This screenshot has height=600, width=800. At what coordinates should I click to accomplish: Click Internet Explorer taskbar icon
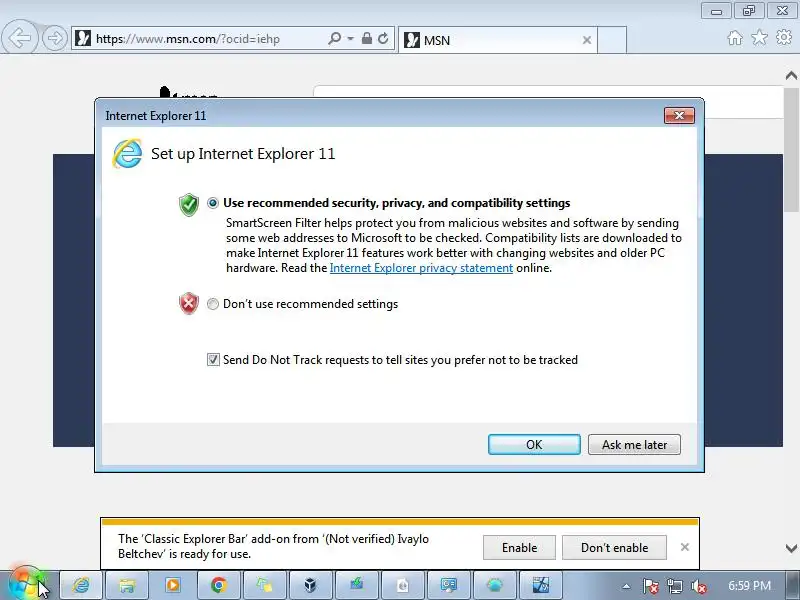pos(81,585)
